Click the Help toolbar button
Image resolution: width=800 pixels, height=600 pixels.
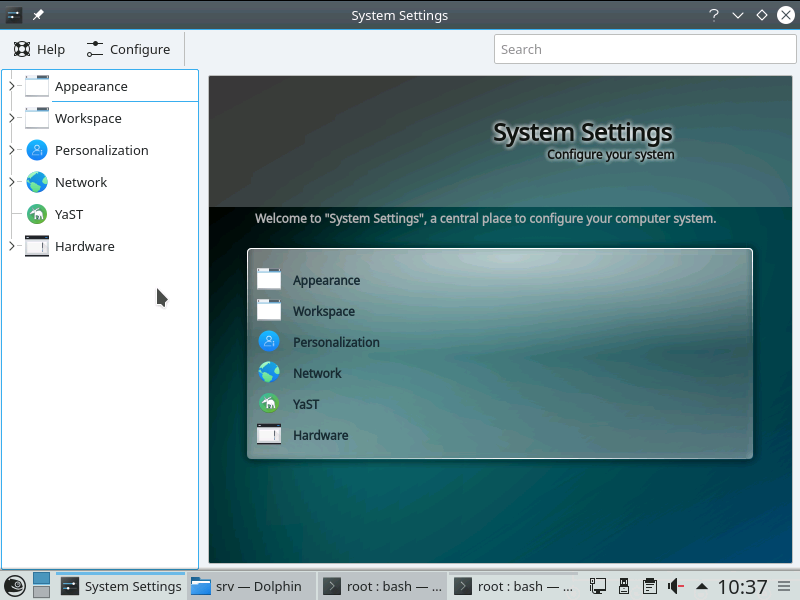pyautogui.click(x=39, y=49)
